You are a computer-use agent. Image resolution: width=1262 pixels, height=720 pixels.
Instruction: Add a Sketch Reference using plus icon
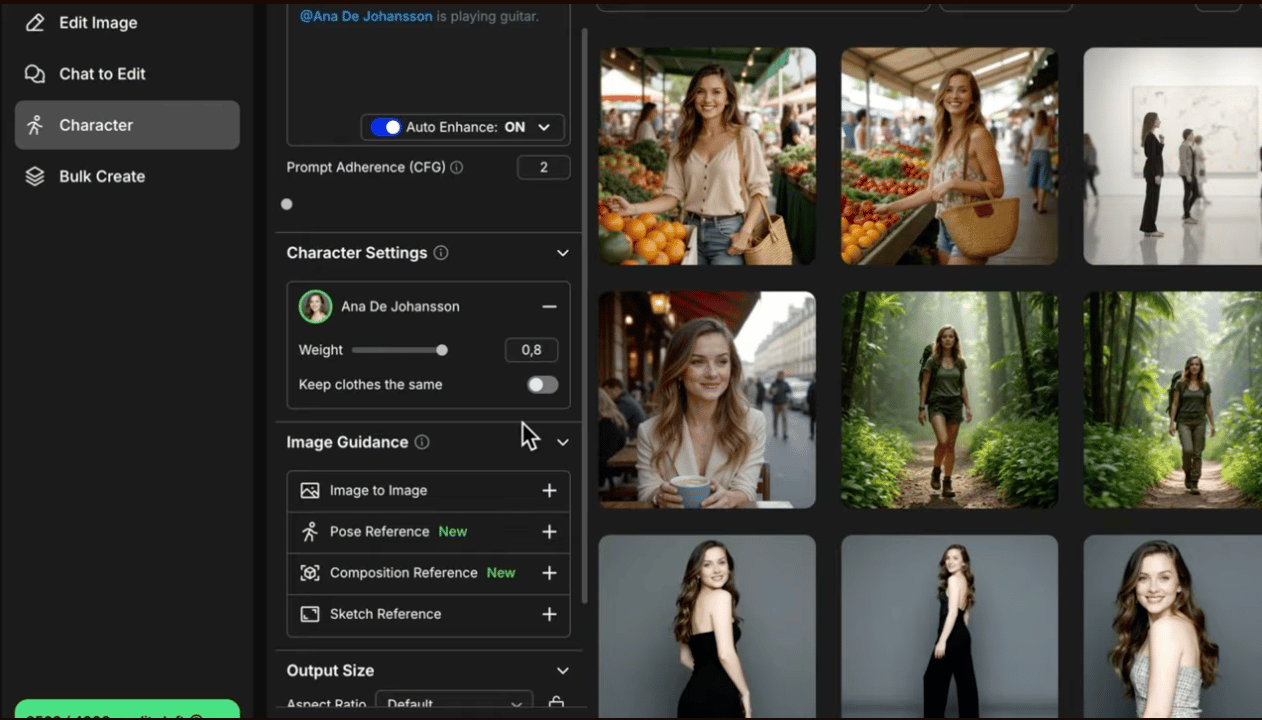549,614
